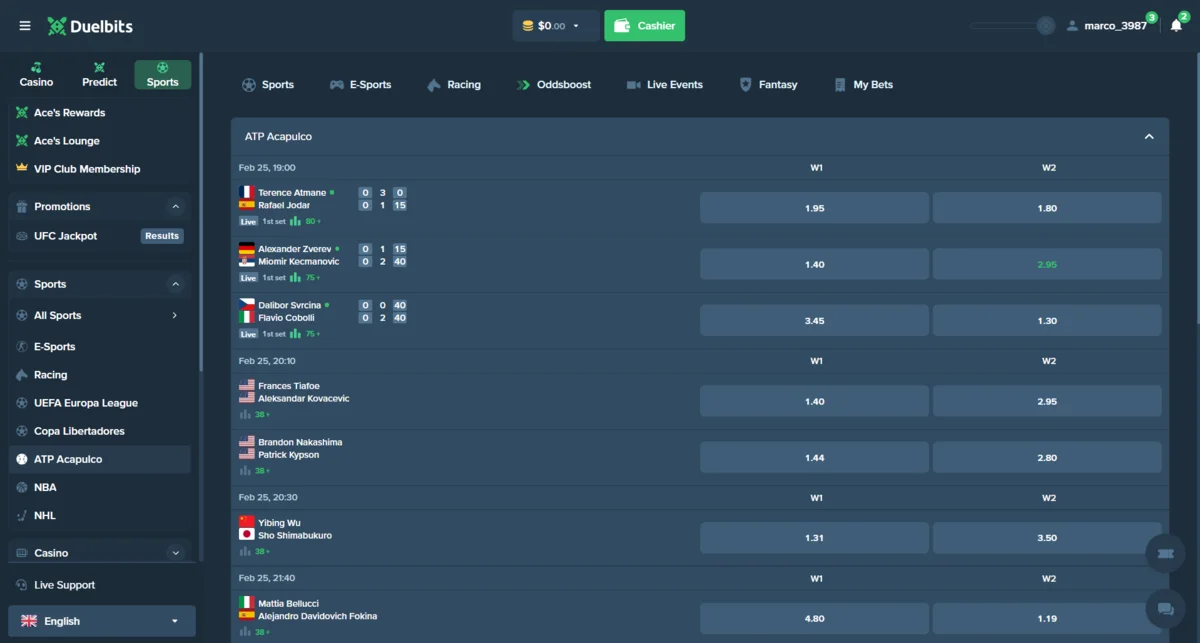Click the notifications bell icon
Viewport: 1200px width, 643px height.
click(1176, 26)
